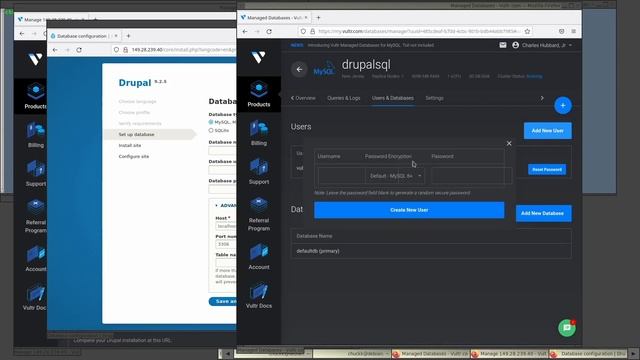This screenshot has height=360, width=640.
Task: Open Account in front Vultr sidebar
Action: (x=259, y=257)
